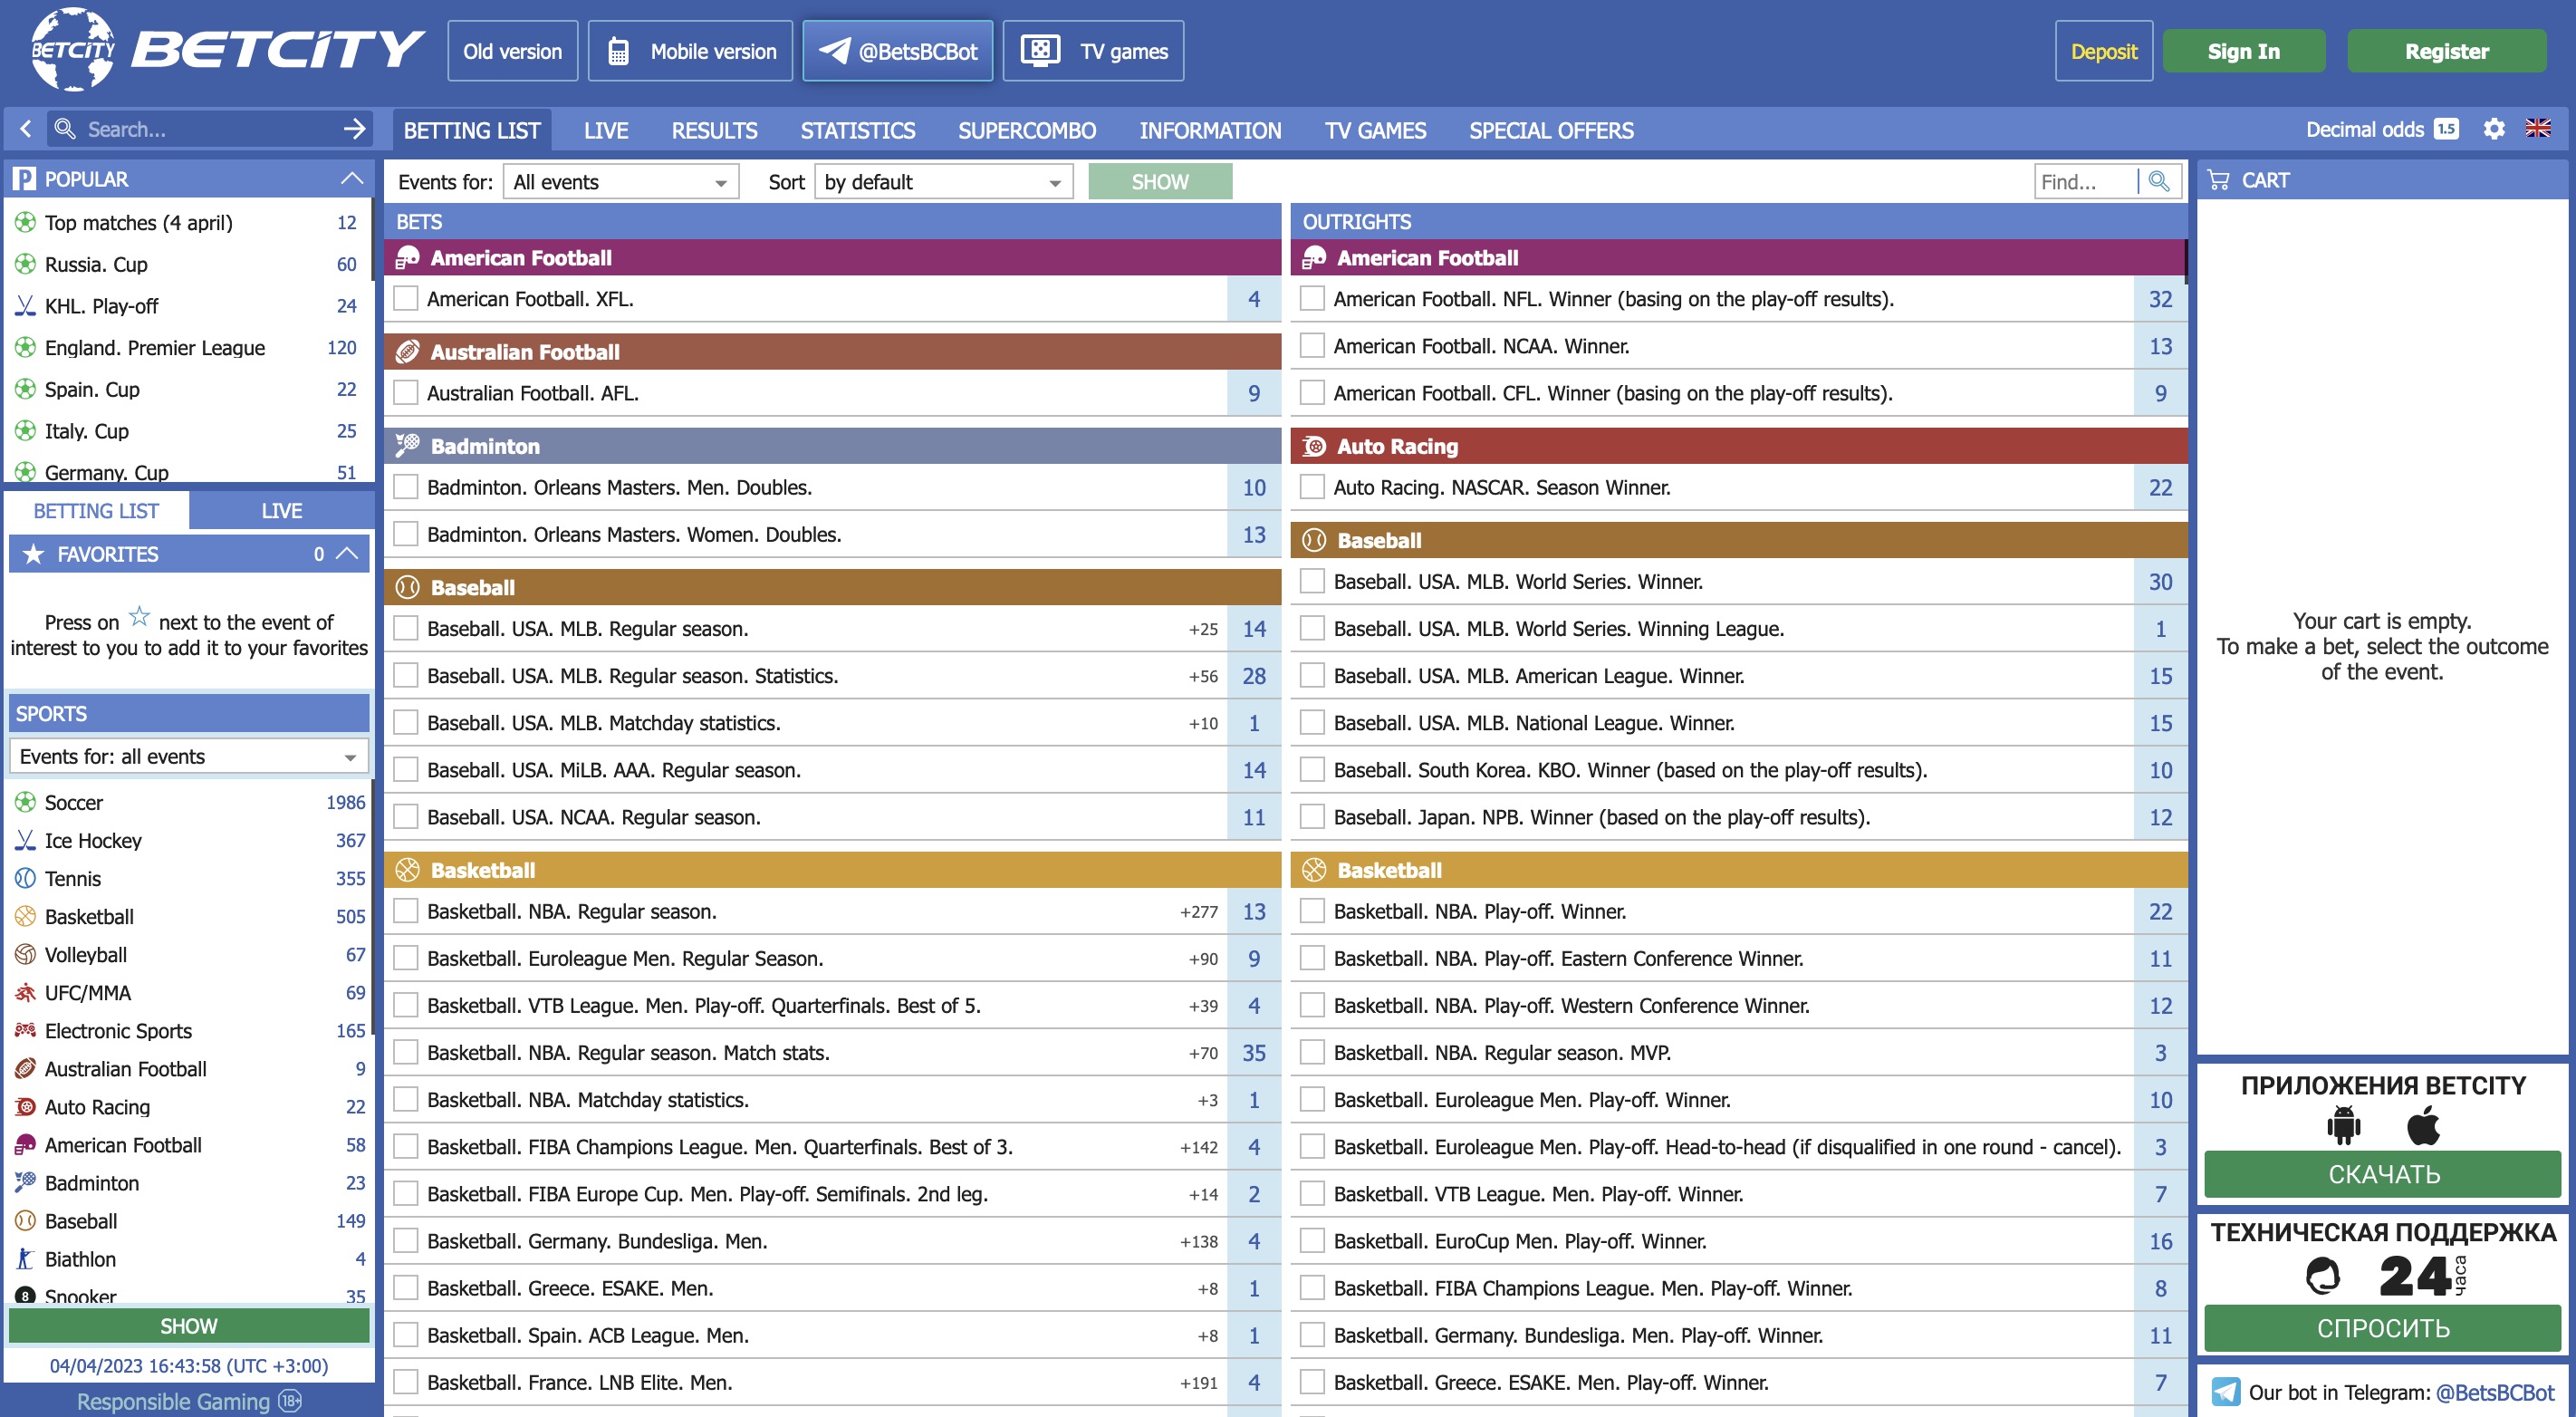This screenshot has width=2576, height=1417.
Task: Select Badminton Orleans Masters Men Doubles checkbox
Action: point(405,486)
